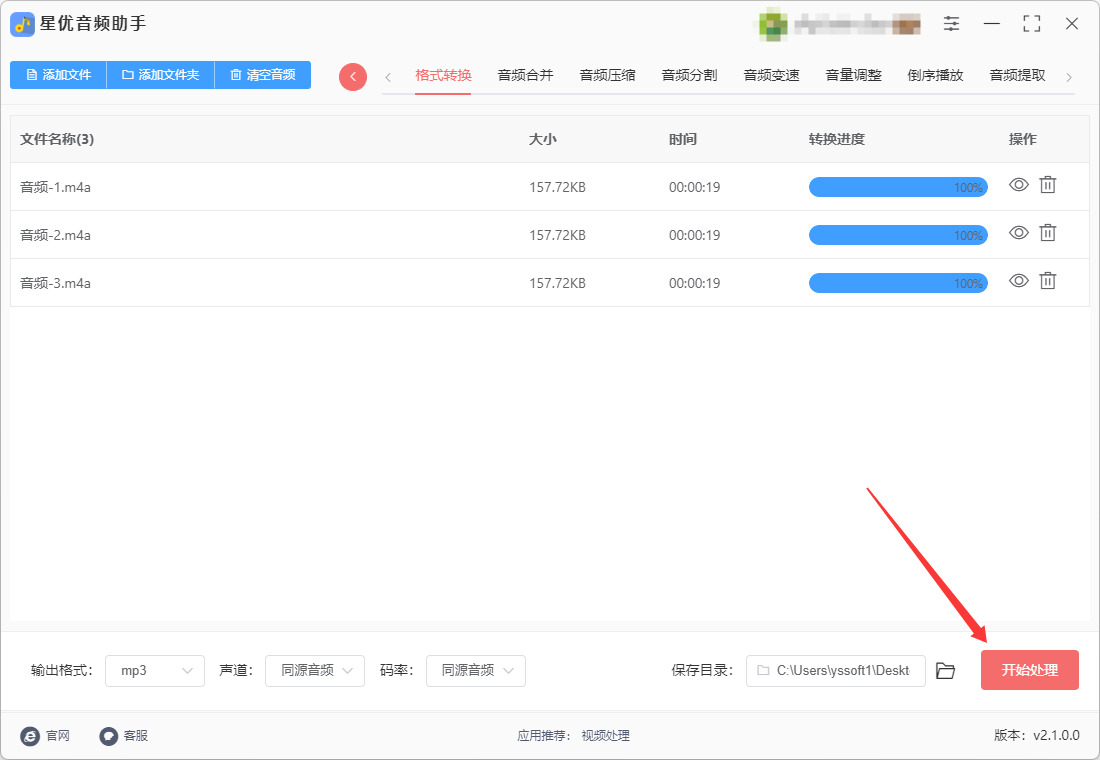Click the 星优音频助手 app logo icon
The image size is (1100, 760).
pyautogui.click(x=22, y=25)
